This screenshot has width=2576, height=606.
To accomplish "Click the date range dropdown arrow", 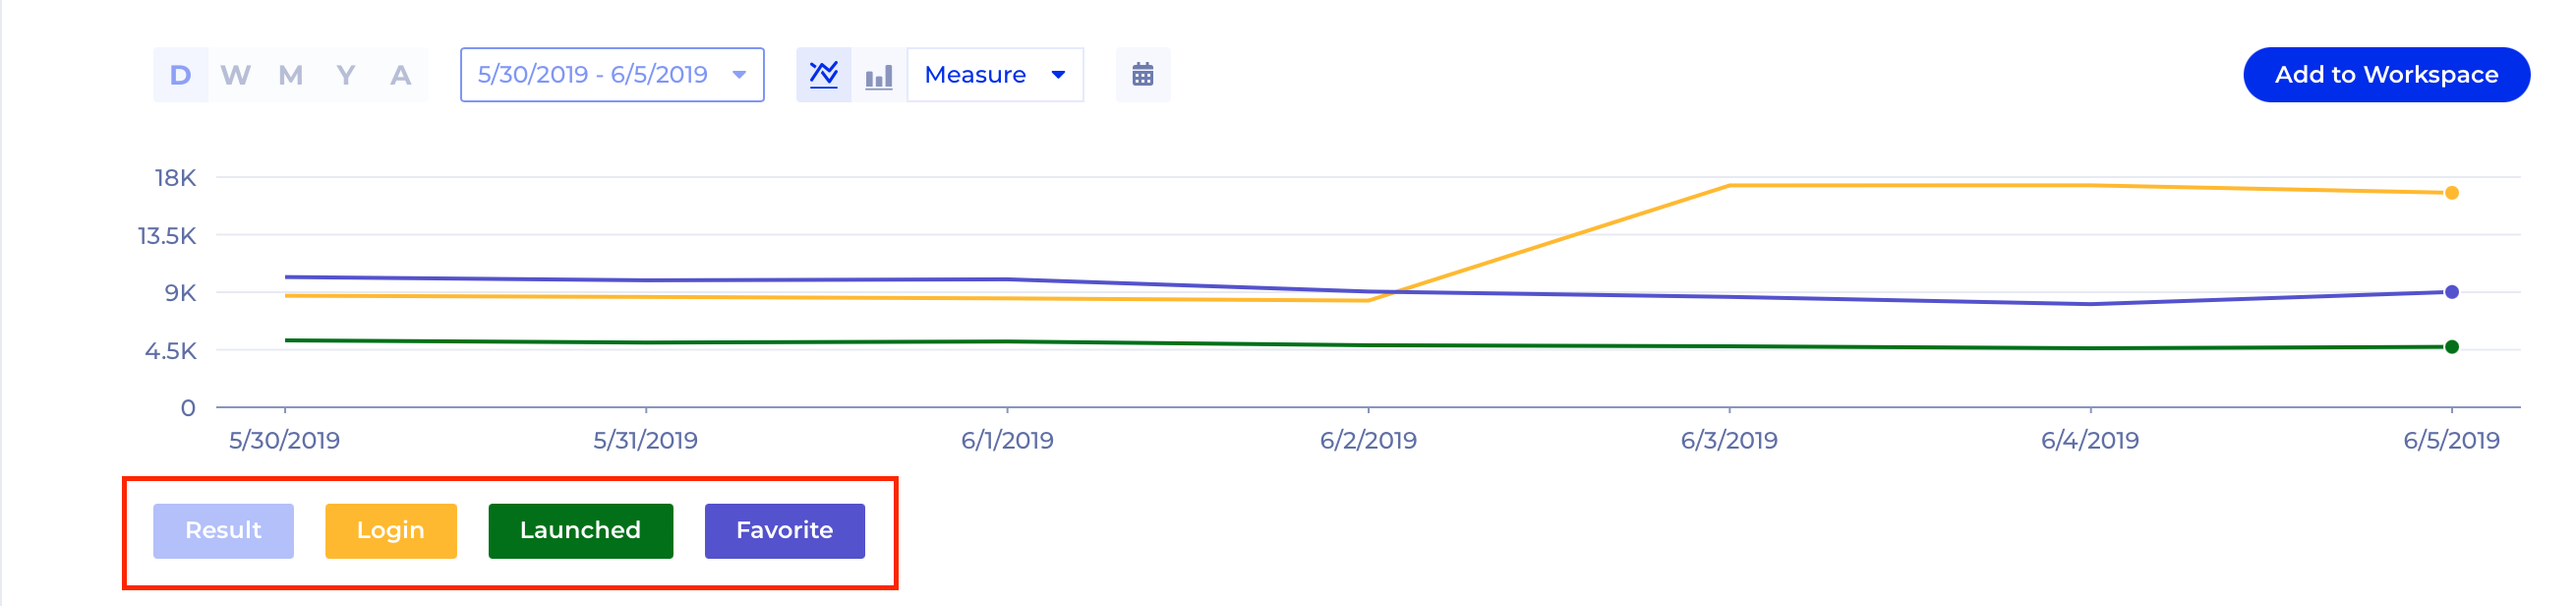I will coord(739,75).
